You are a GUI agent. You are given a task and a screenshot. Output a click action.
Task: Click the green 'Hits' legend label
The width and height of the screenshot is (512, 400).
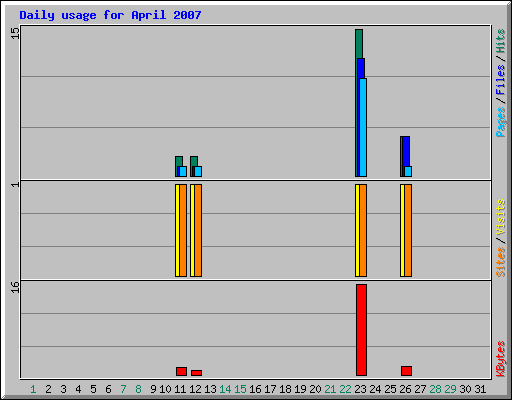pos(500,41)
